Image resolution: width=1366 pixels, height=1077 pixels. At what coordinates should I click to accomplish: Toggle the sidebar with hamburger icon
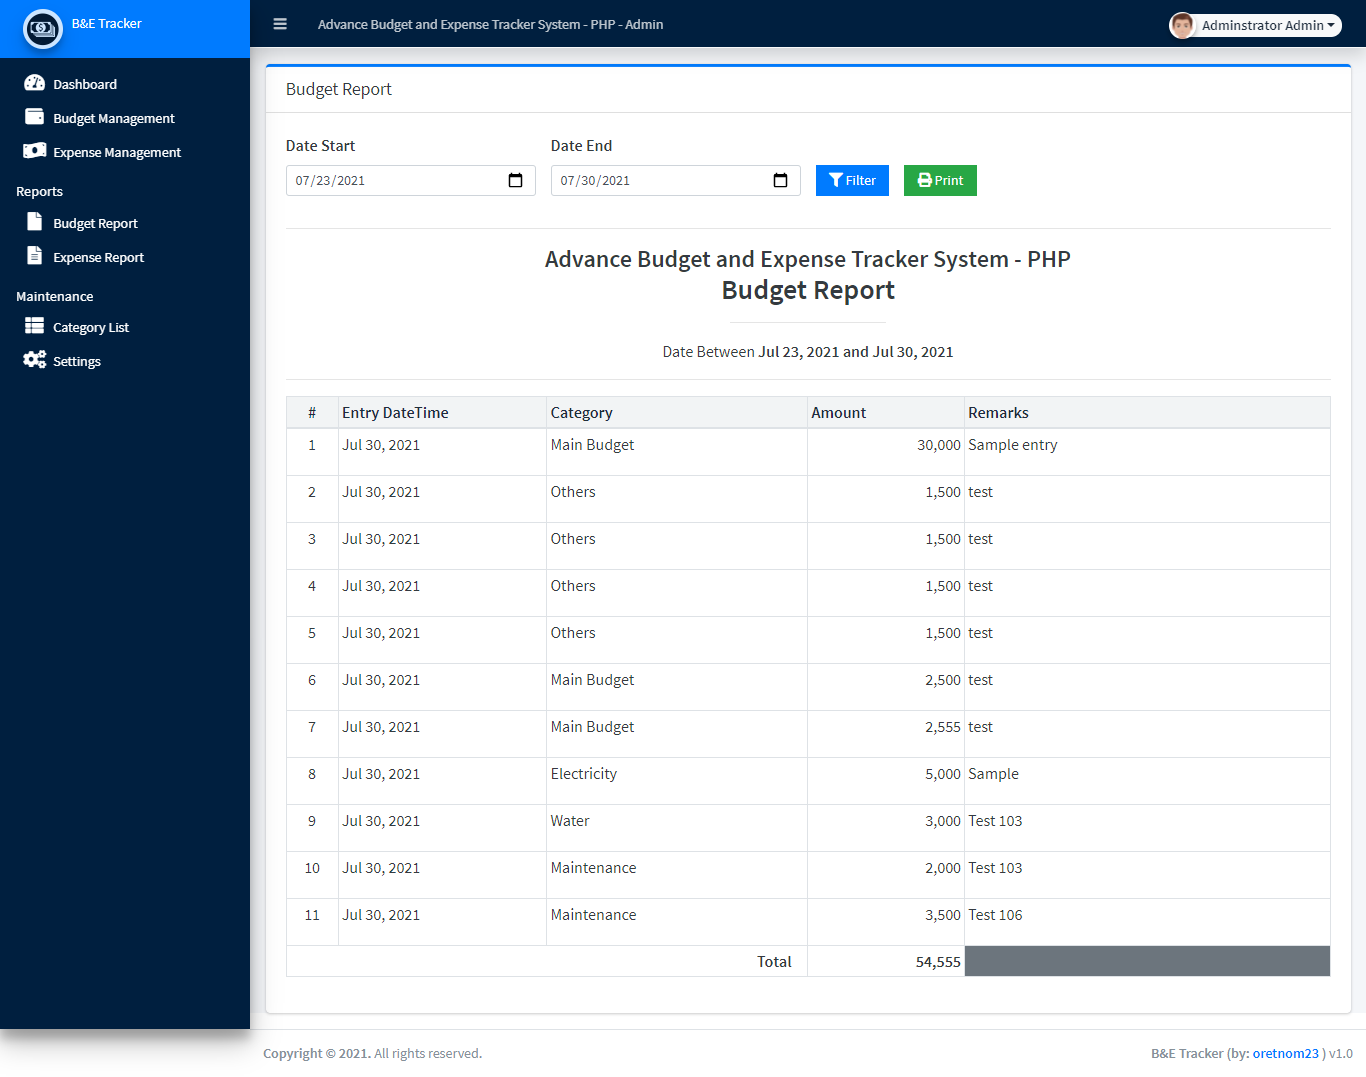coord(280,24)
